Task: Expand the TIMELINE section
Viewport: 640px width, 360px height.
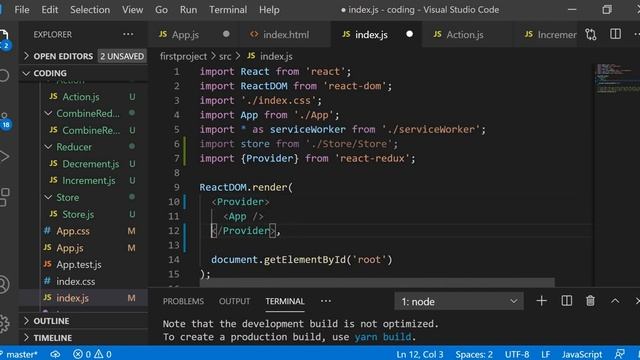Action: tap(84, 338)
